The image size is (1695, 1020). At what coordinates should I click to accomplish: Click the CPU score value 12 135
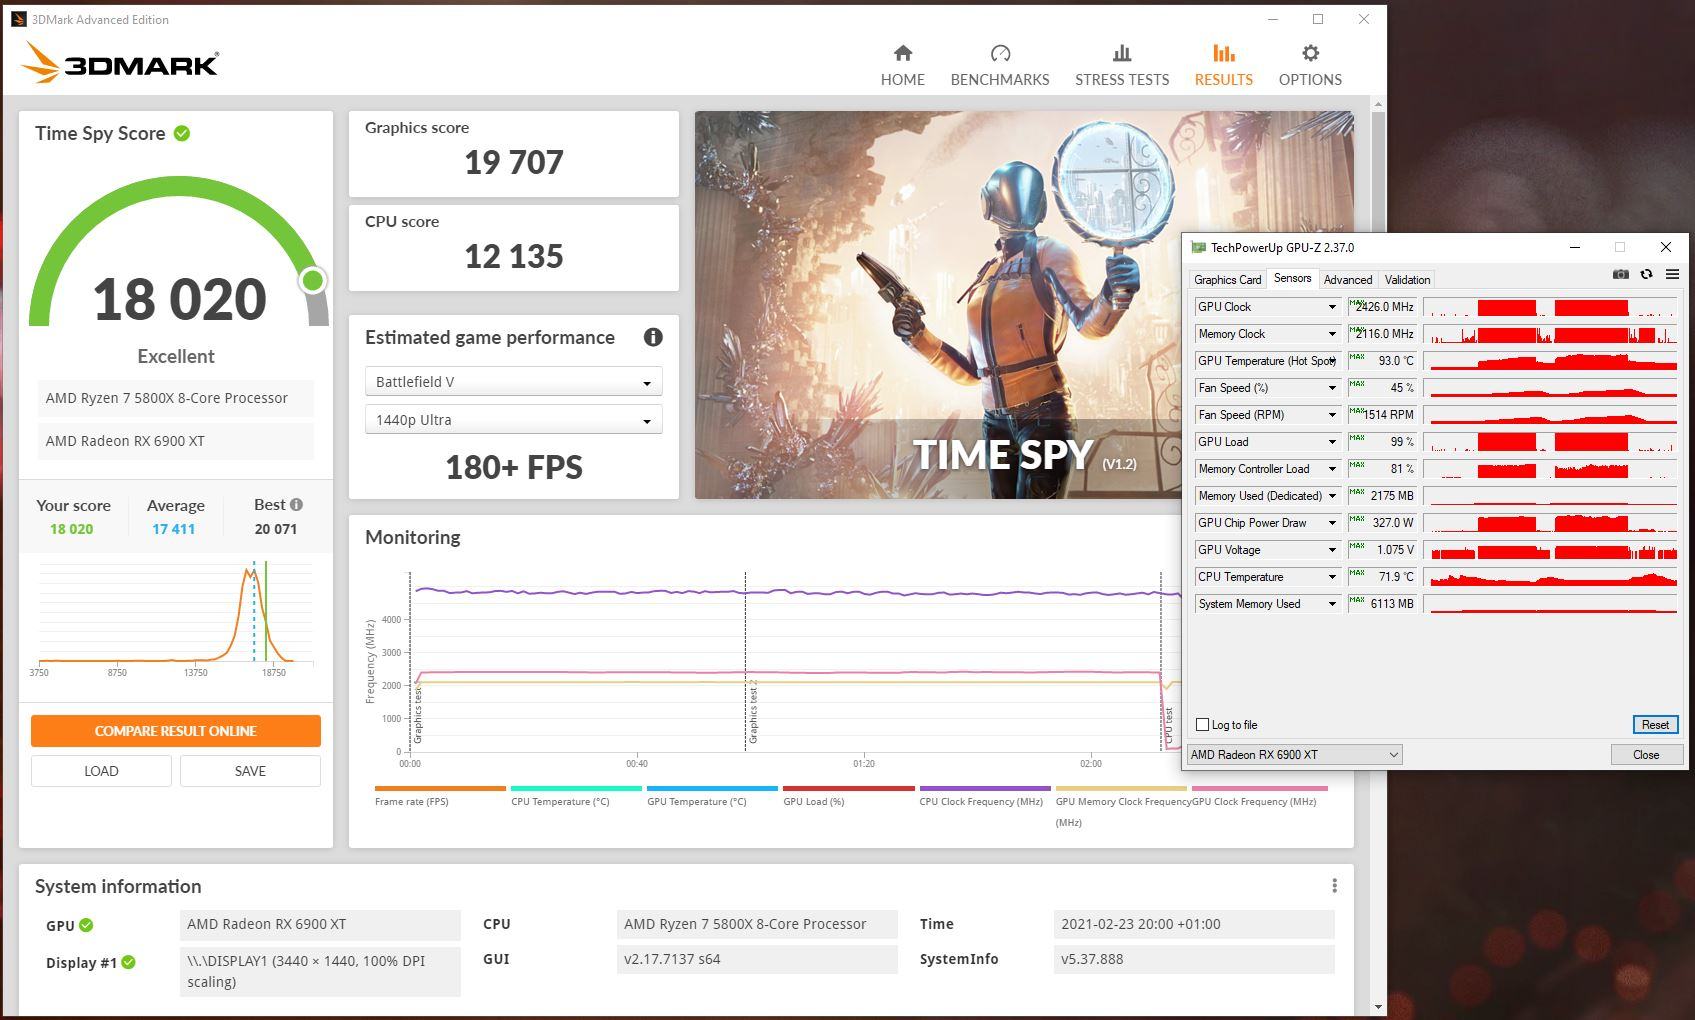tap(514, 256)
